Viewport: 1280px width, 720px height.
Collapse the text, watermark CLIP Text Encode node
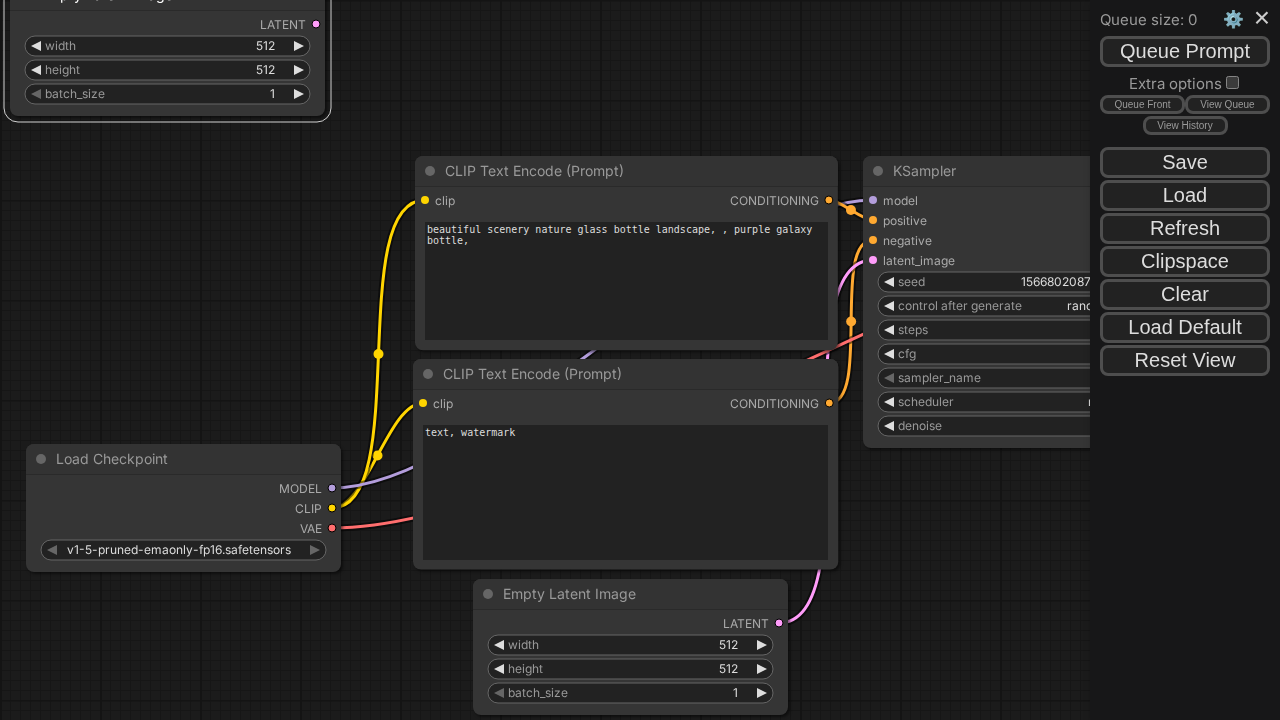click(428, 374)
